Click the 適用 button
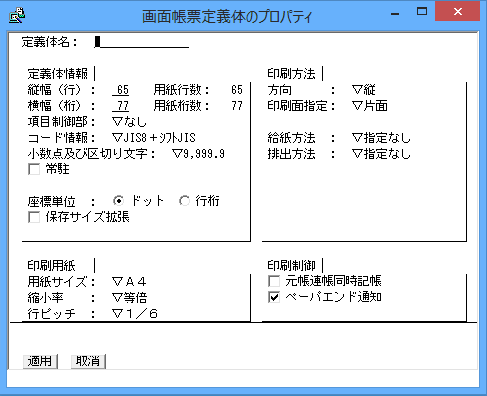This screenshot has width=487, height=396. [40, 361]
